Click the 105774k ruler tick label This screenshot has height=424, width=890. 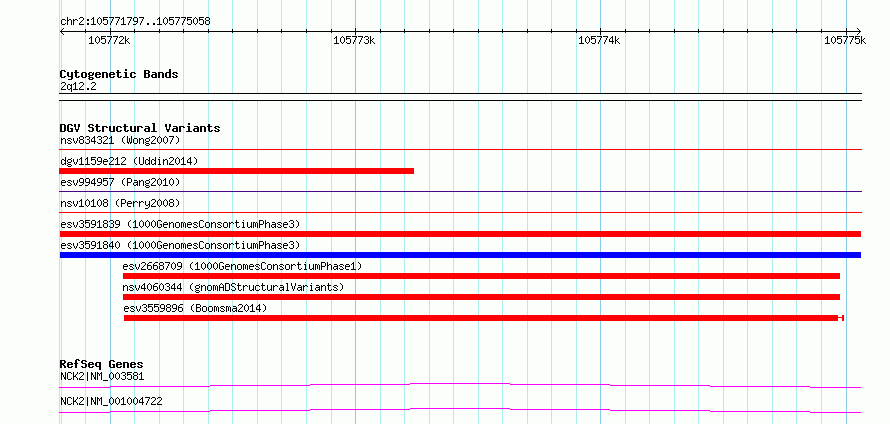[599, 40]
